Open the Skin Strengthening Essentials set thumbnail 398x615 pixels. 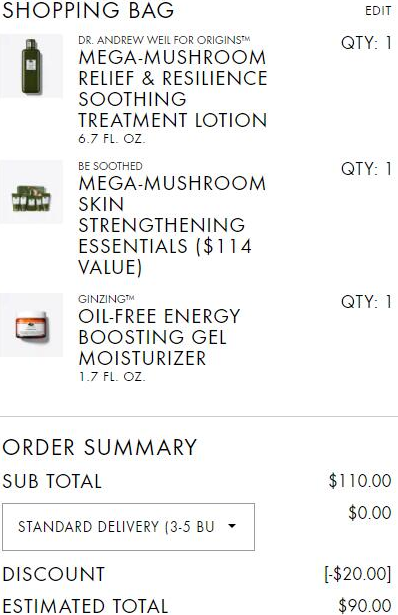pos(31,192)
